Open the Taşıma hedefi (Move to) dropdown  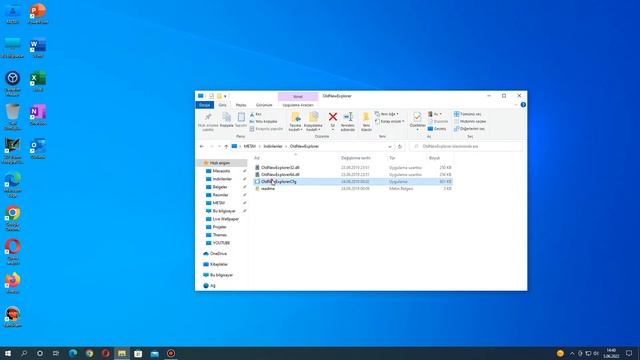tap(296, 122)
